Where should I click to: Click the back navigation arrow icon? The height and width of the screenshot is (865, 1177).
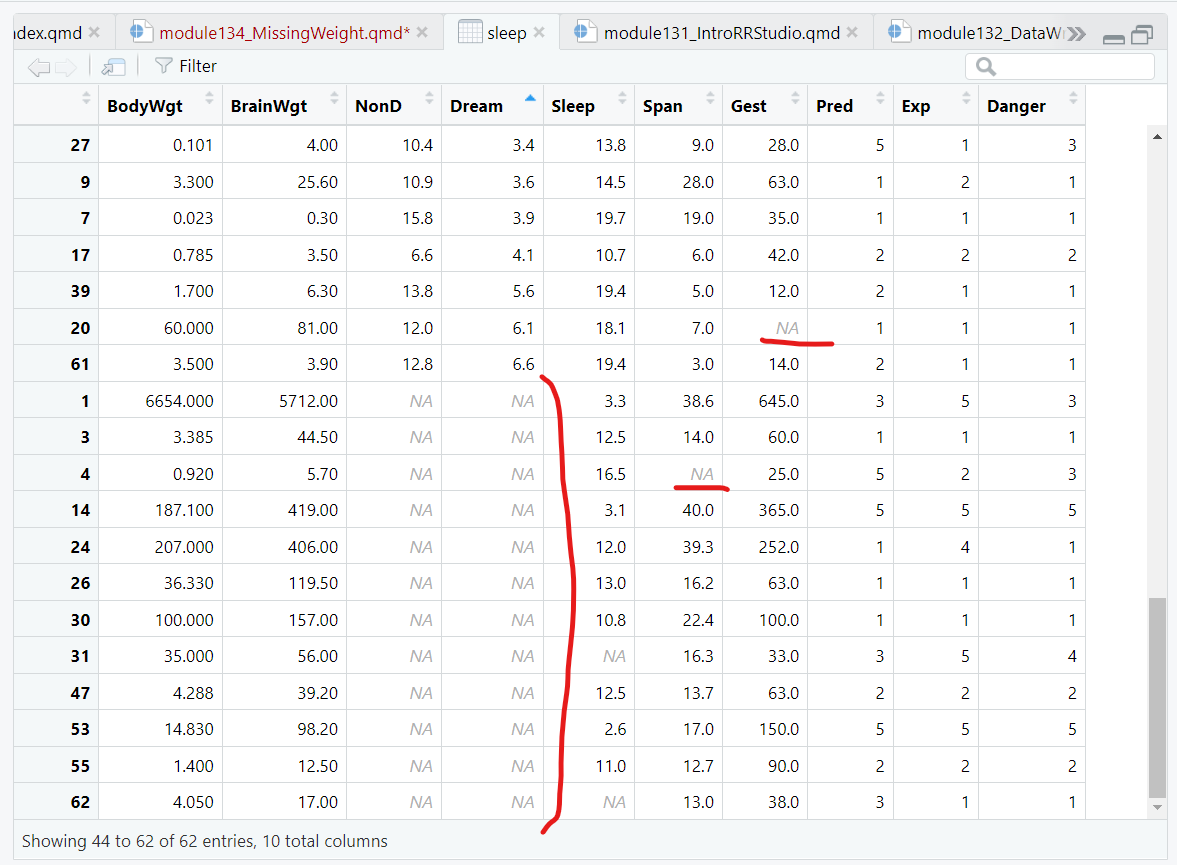point(38,67)
